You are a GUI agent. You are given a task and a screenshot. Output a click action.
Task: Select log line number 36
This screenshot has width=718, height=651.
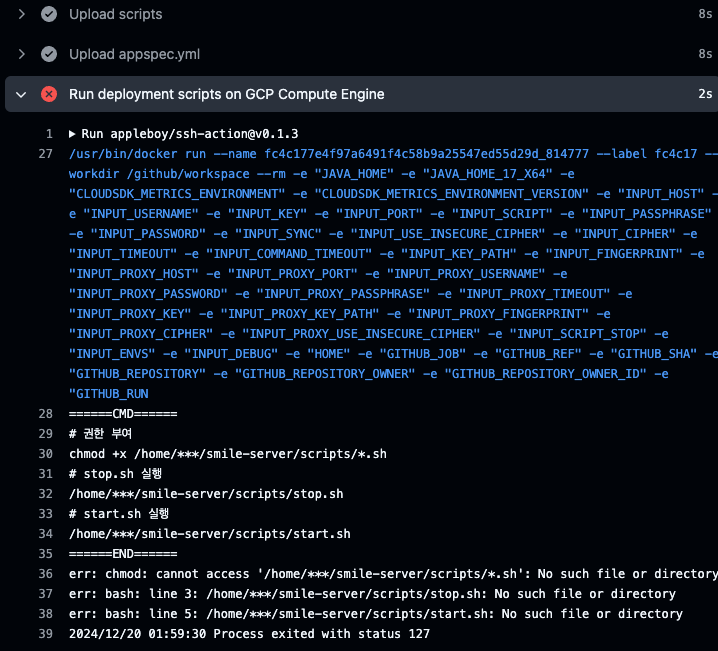46,574
